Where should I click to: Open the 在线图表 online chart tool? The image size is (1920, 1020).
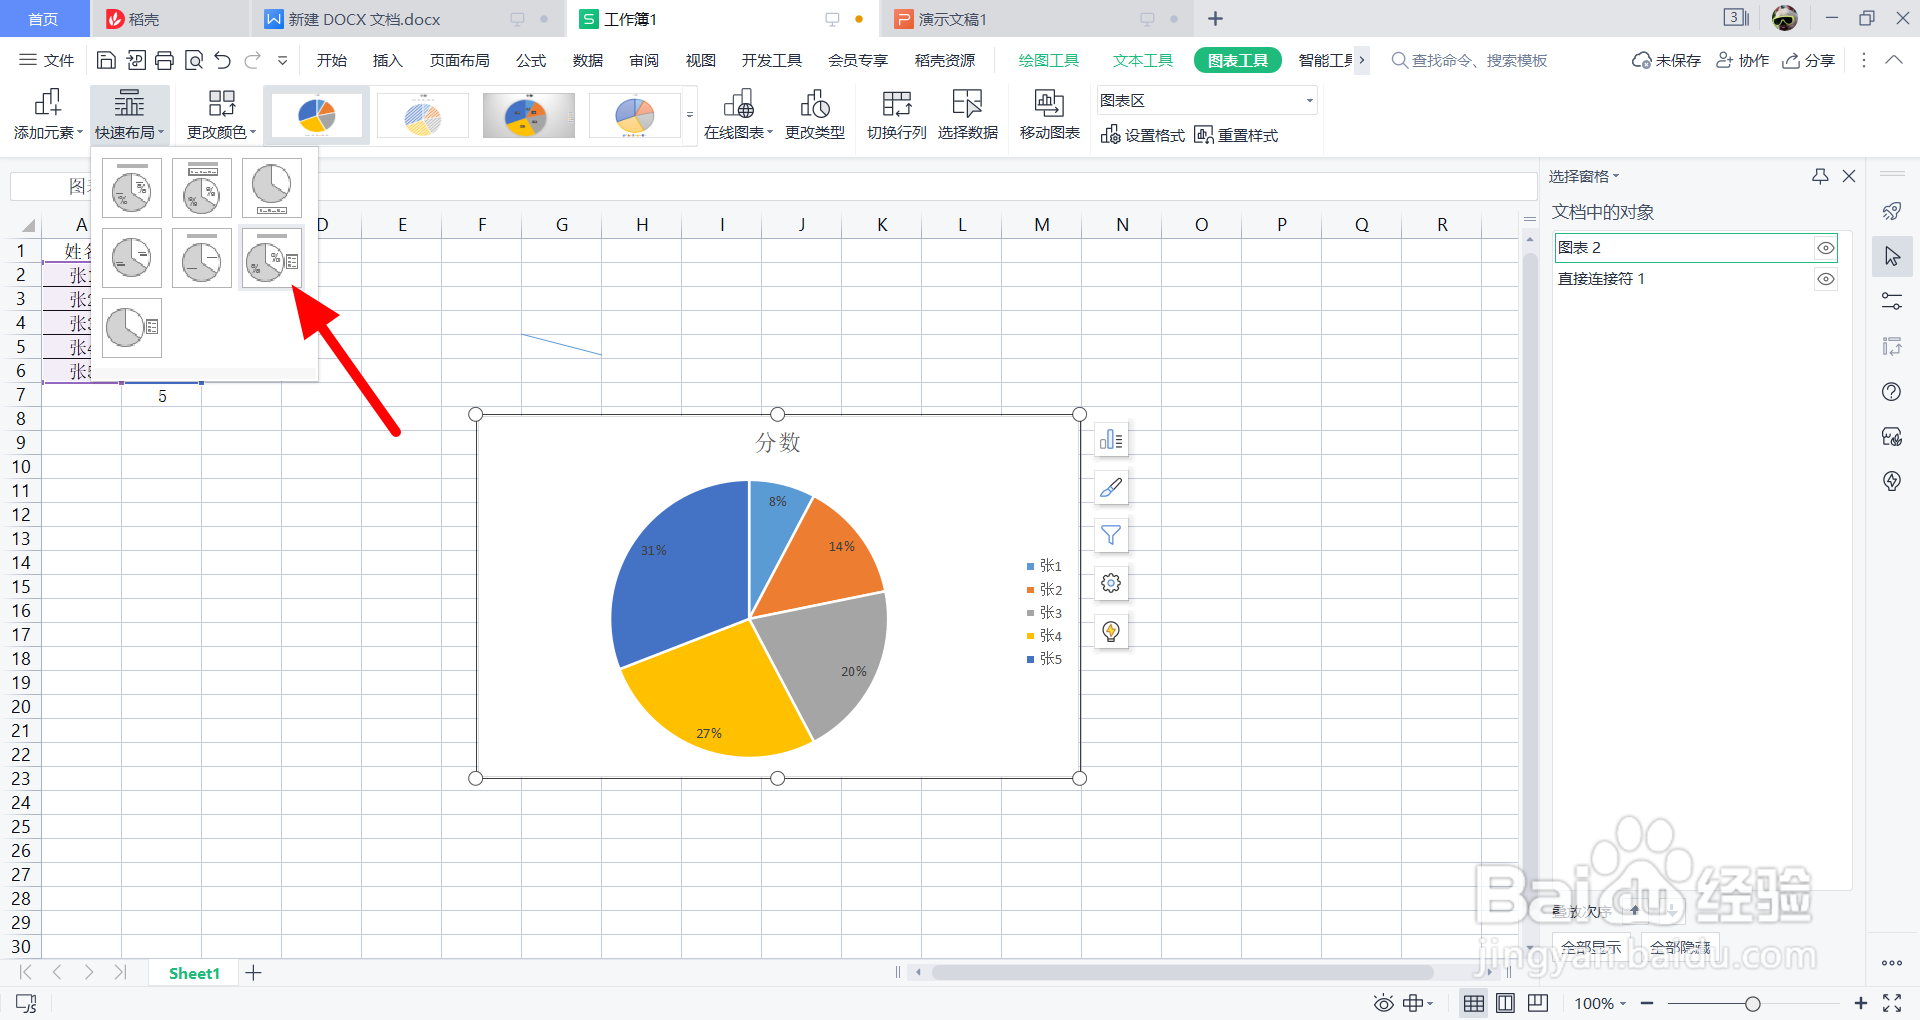(738, 115)
